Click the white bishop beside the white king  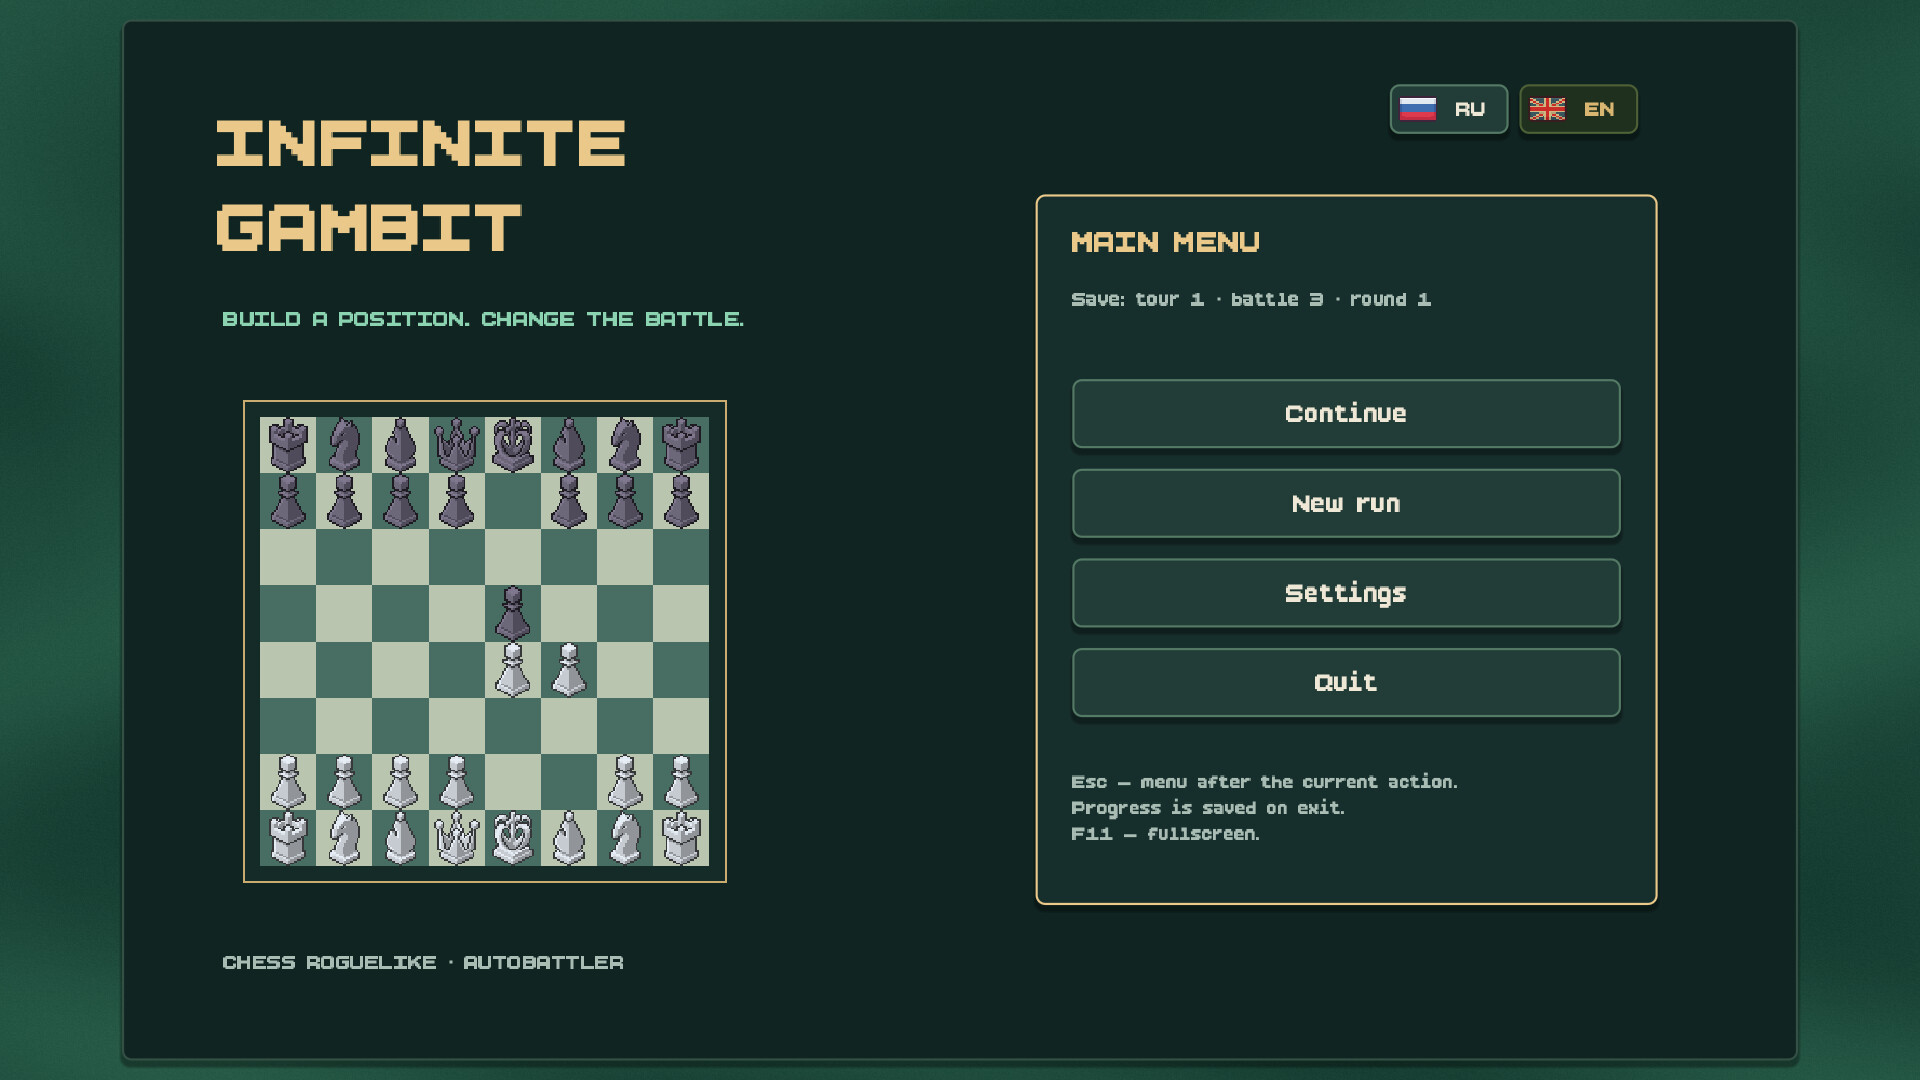tap(569, 838)
